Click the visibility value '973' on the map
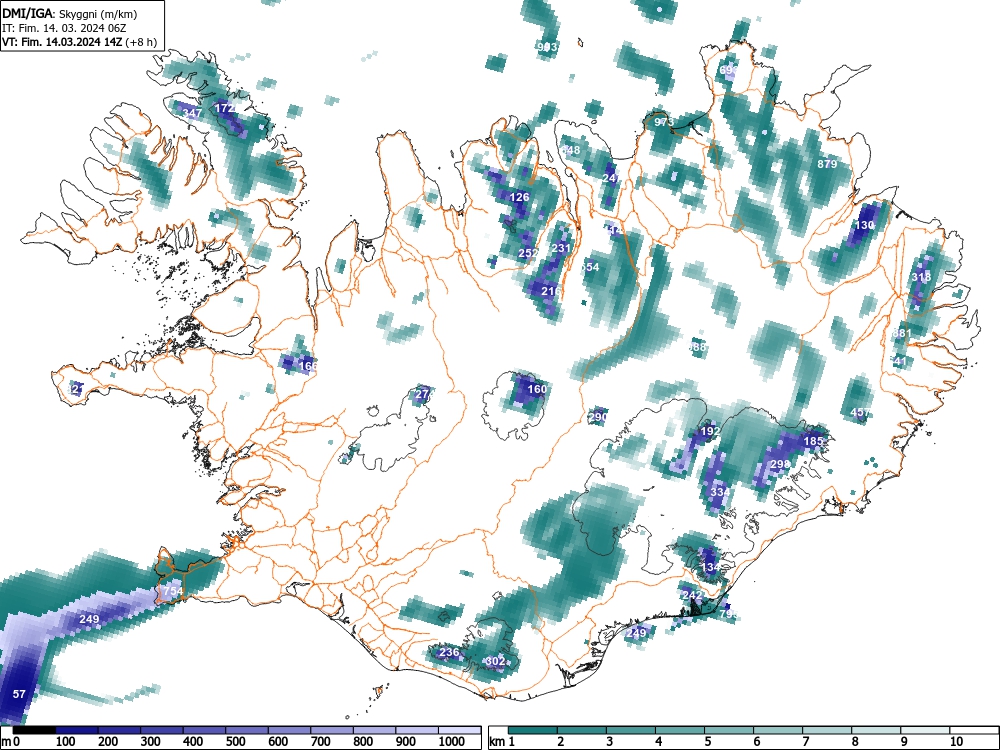This screenshot has height=750, width=1000. click(664, 121)
